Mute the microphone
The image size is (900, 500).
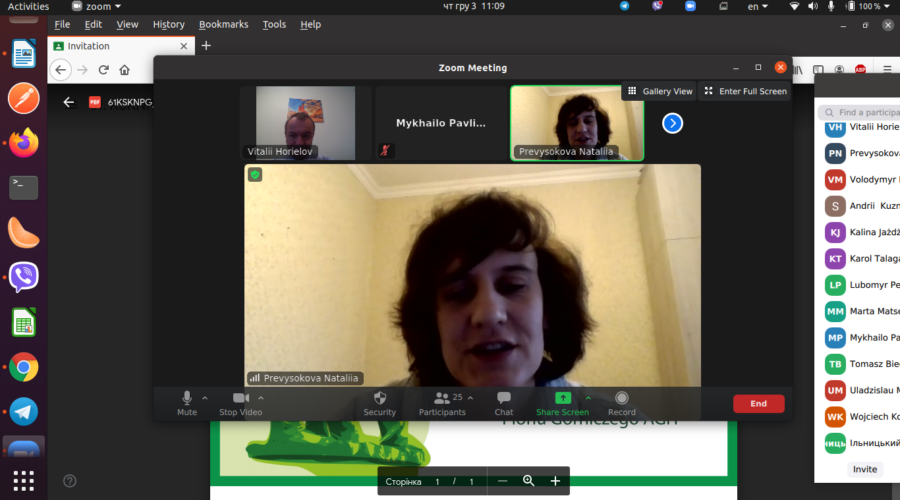[x=187, y=399]
